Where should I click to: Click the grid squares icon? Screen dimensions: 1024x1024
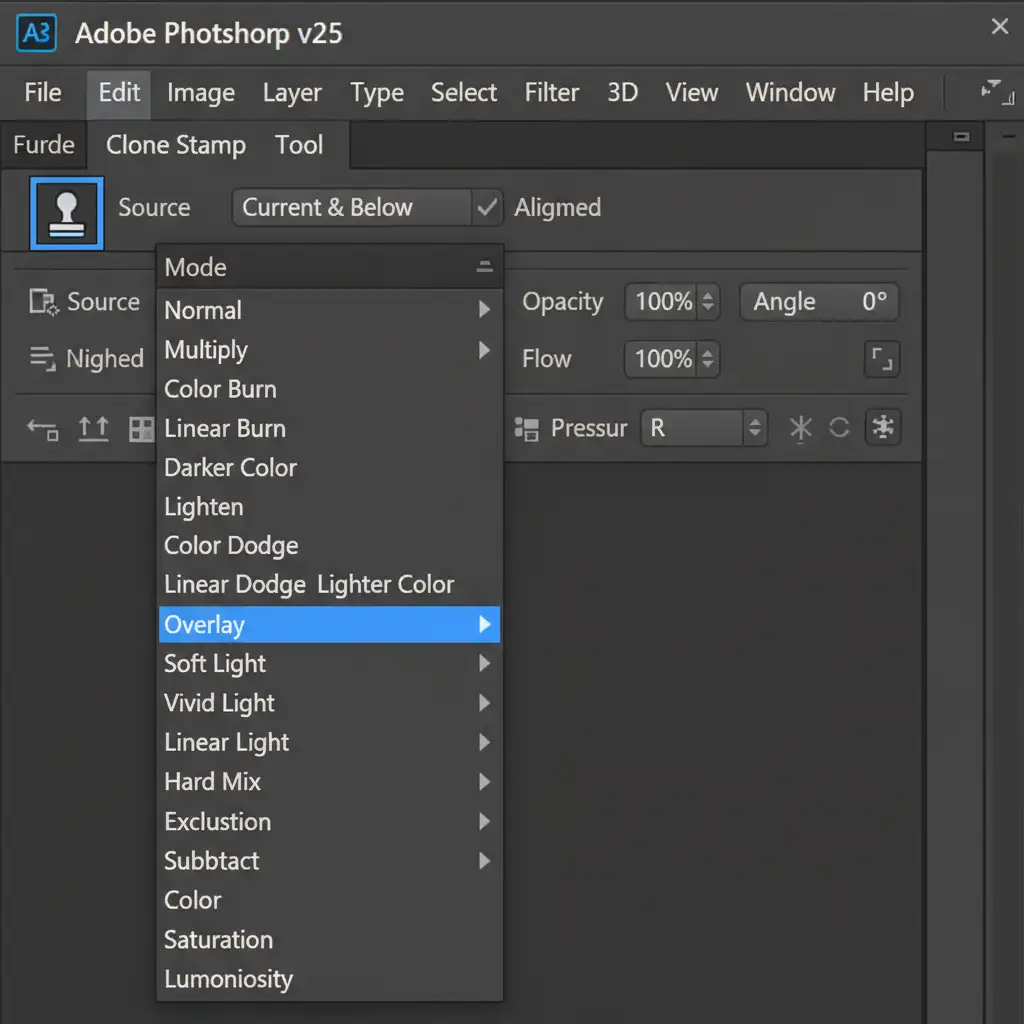(x=142, y=429)
